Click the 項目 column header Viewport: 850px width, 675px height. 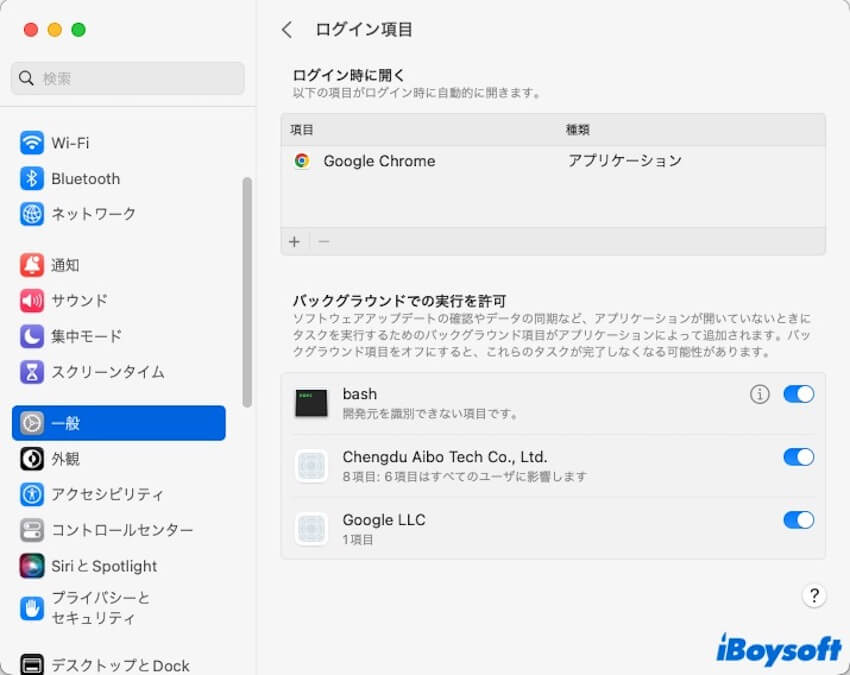tap(301, 130)
